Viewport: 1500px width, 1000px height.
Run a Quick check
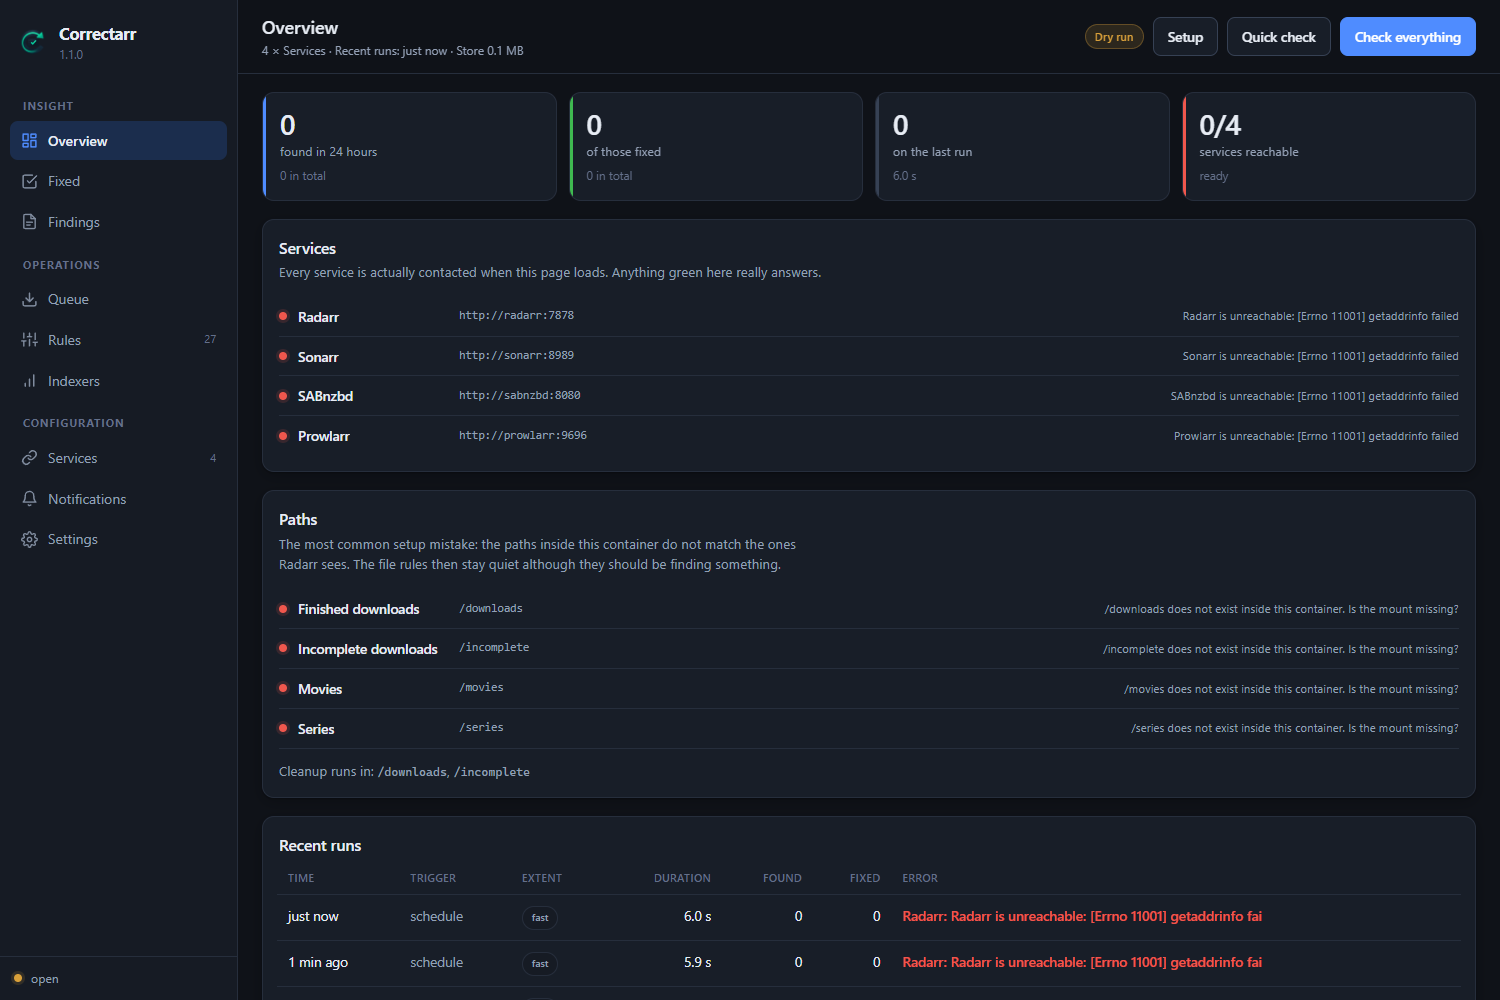point(1278,37)
